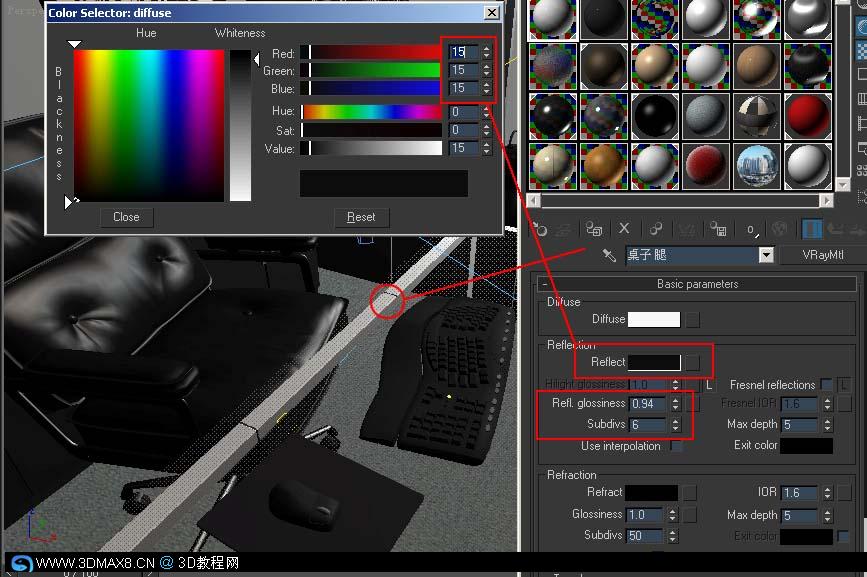Click sample slots horizontal scroll left arrow
This screenshot has width=867, height=577.
[534, 200]
